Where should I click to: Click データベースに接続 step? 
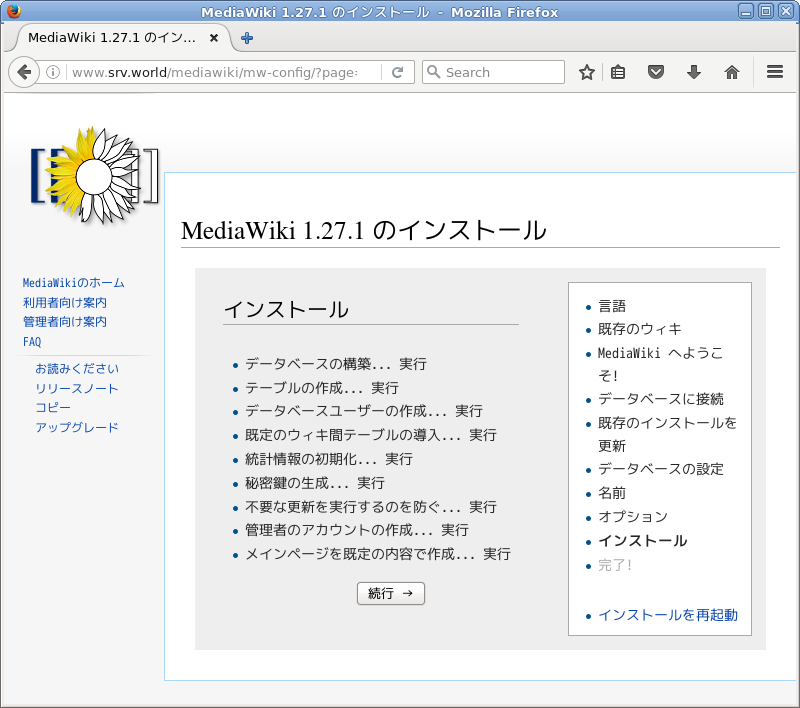coord(661,399)
